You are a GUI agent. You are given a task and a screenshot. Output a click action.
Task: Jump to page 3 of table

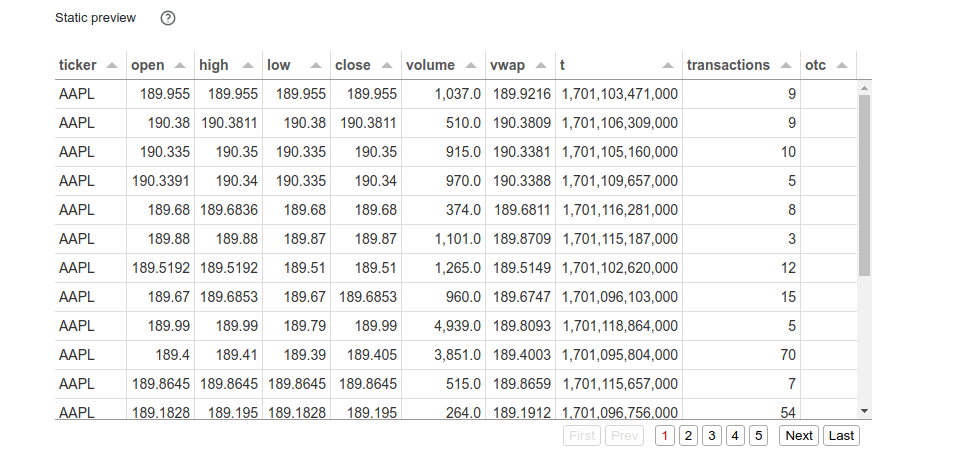click(x=711, y=435)
